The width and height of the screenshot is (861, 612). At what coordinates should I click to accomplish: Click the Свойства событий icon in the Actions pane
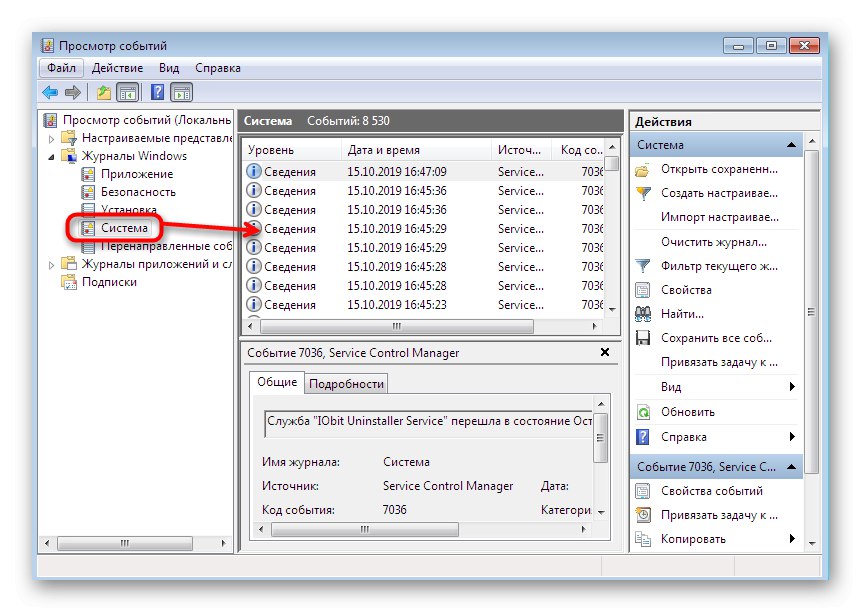(x=643, y=491)
